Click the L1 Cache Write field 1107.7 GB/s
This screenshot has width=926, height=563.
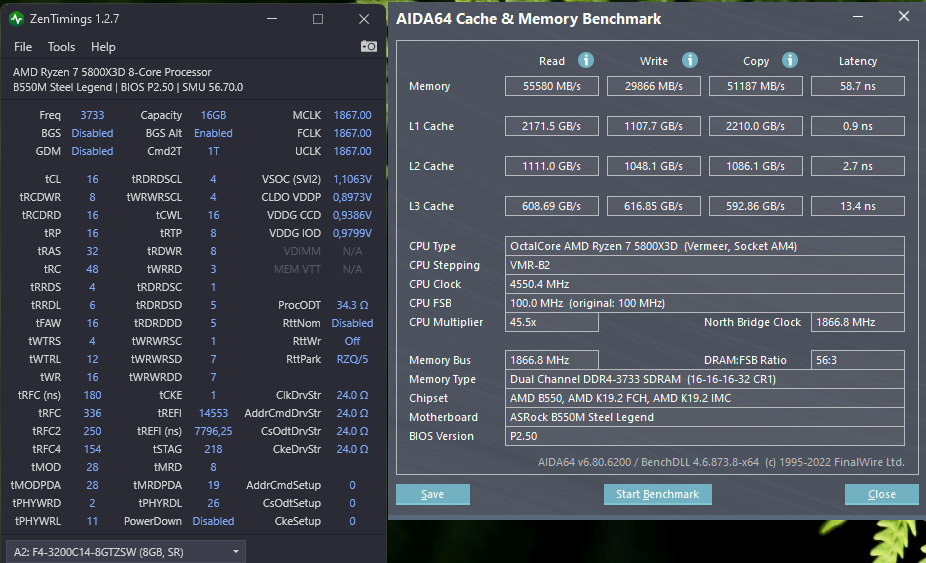click(654, 126)
